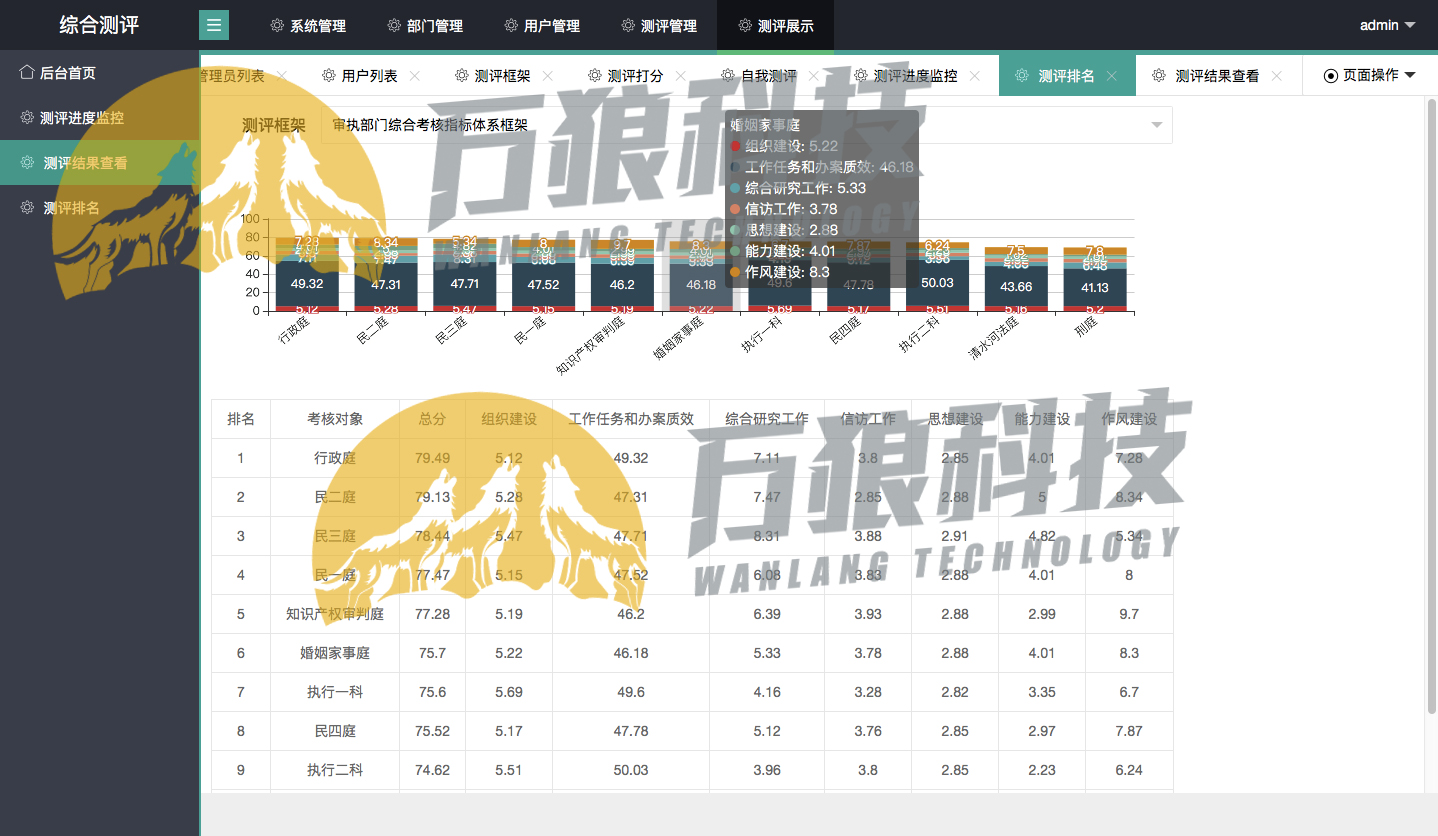
Task: Click the 综合研究工作 column header
Action: (x=767, y=419)
